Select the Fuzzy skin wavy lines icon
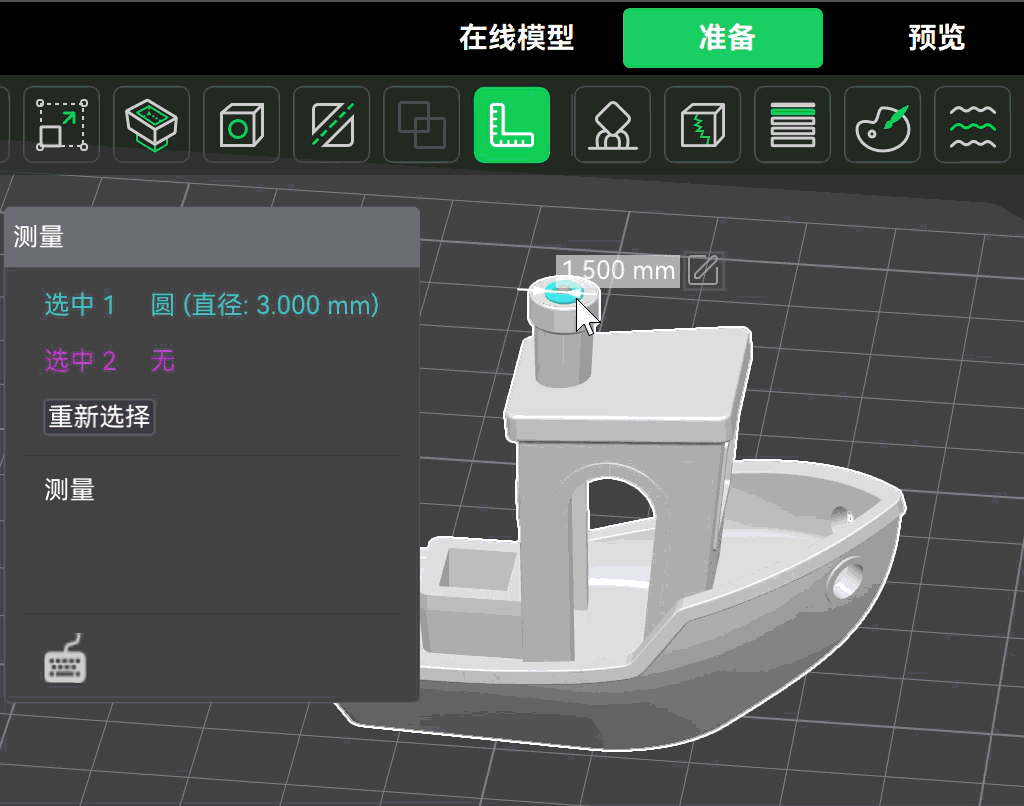The image size is (1024, 806). tap(972, 125)
